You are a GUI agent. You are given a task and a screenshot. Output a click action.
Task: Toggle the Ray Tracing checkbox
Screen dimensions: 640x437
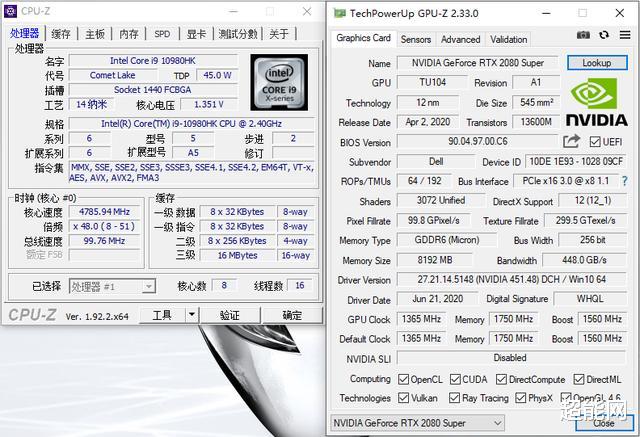(454, 398)
